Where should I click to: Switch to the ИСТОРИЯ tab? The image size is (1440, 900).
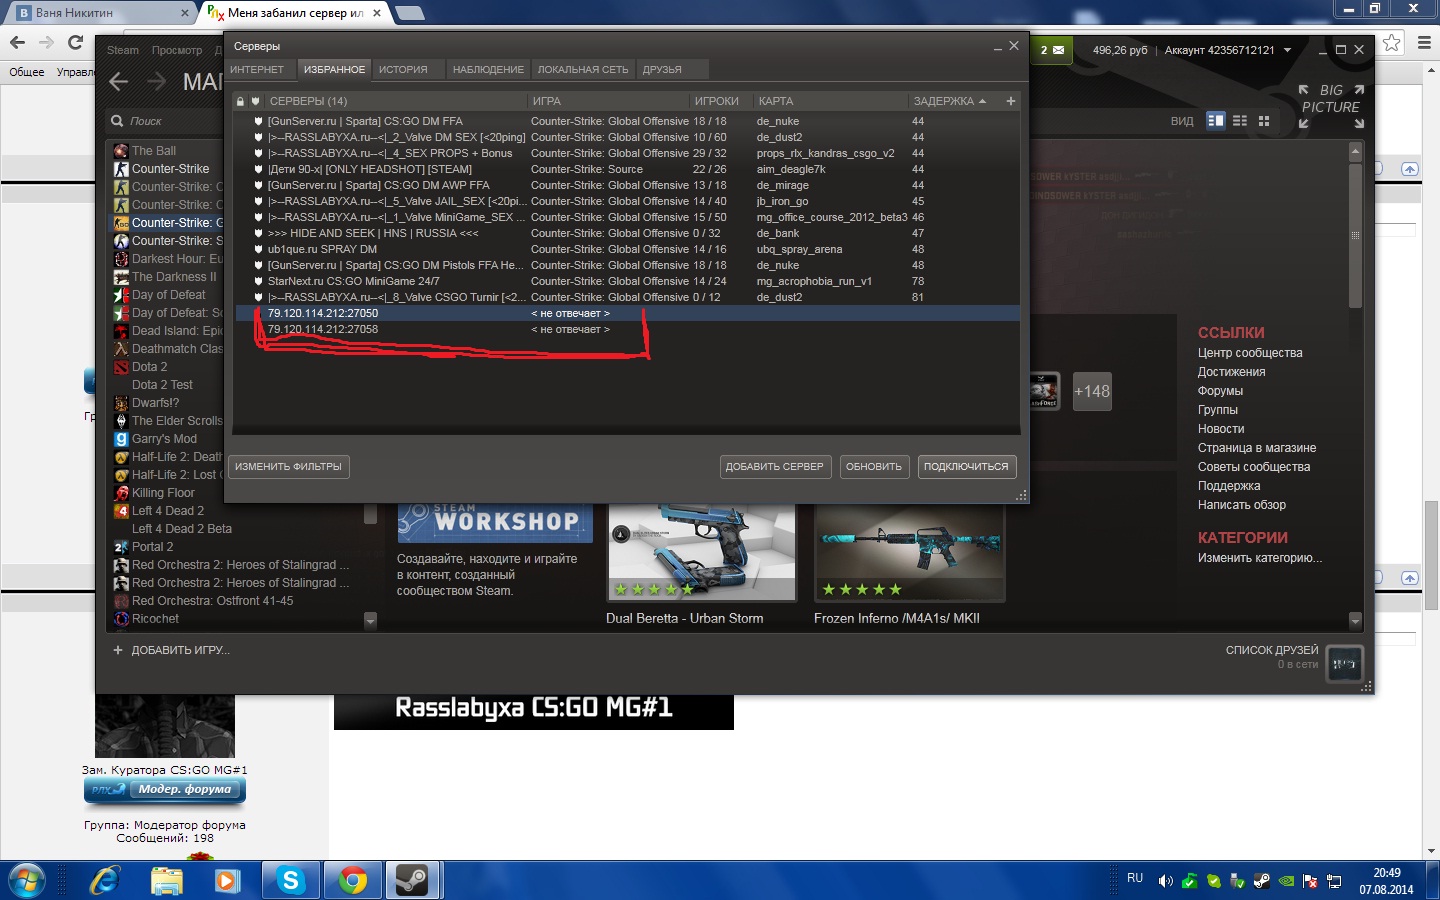coord(403,70)
